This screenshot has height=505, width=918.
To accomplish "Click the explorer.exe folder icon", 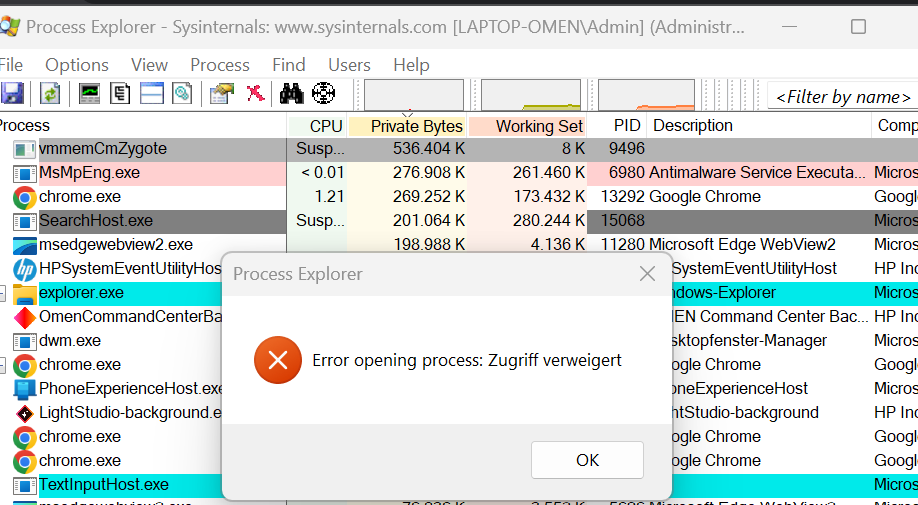I will tap(25, 294).
